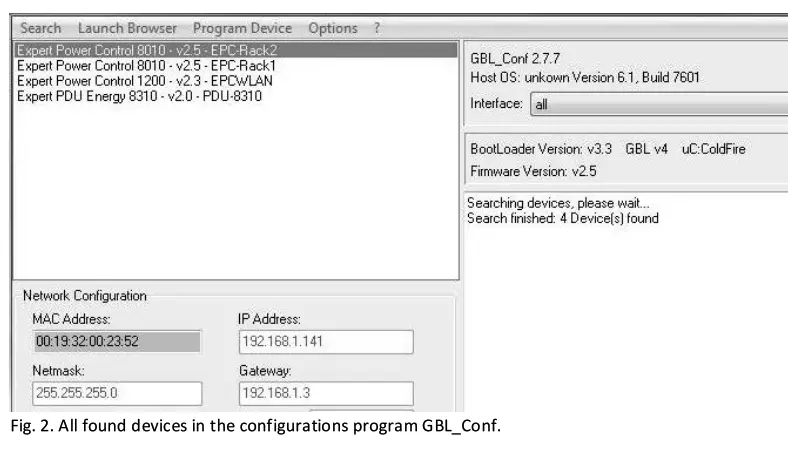Viewport: 800px width, 450px height.
Task: Open the Search menu
Action: (40, 28)
